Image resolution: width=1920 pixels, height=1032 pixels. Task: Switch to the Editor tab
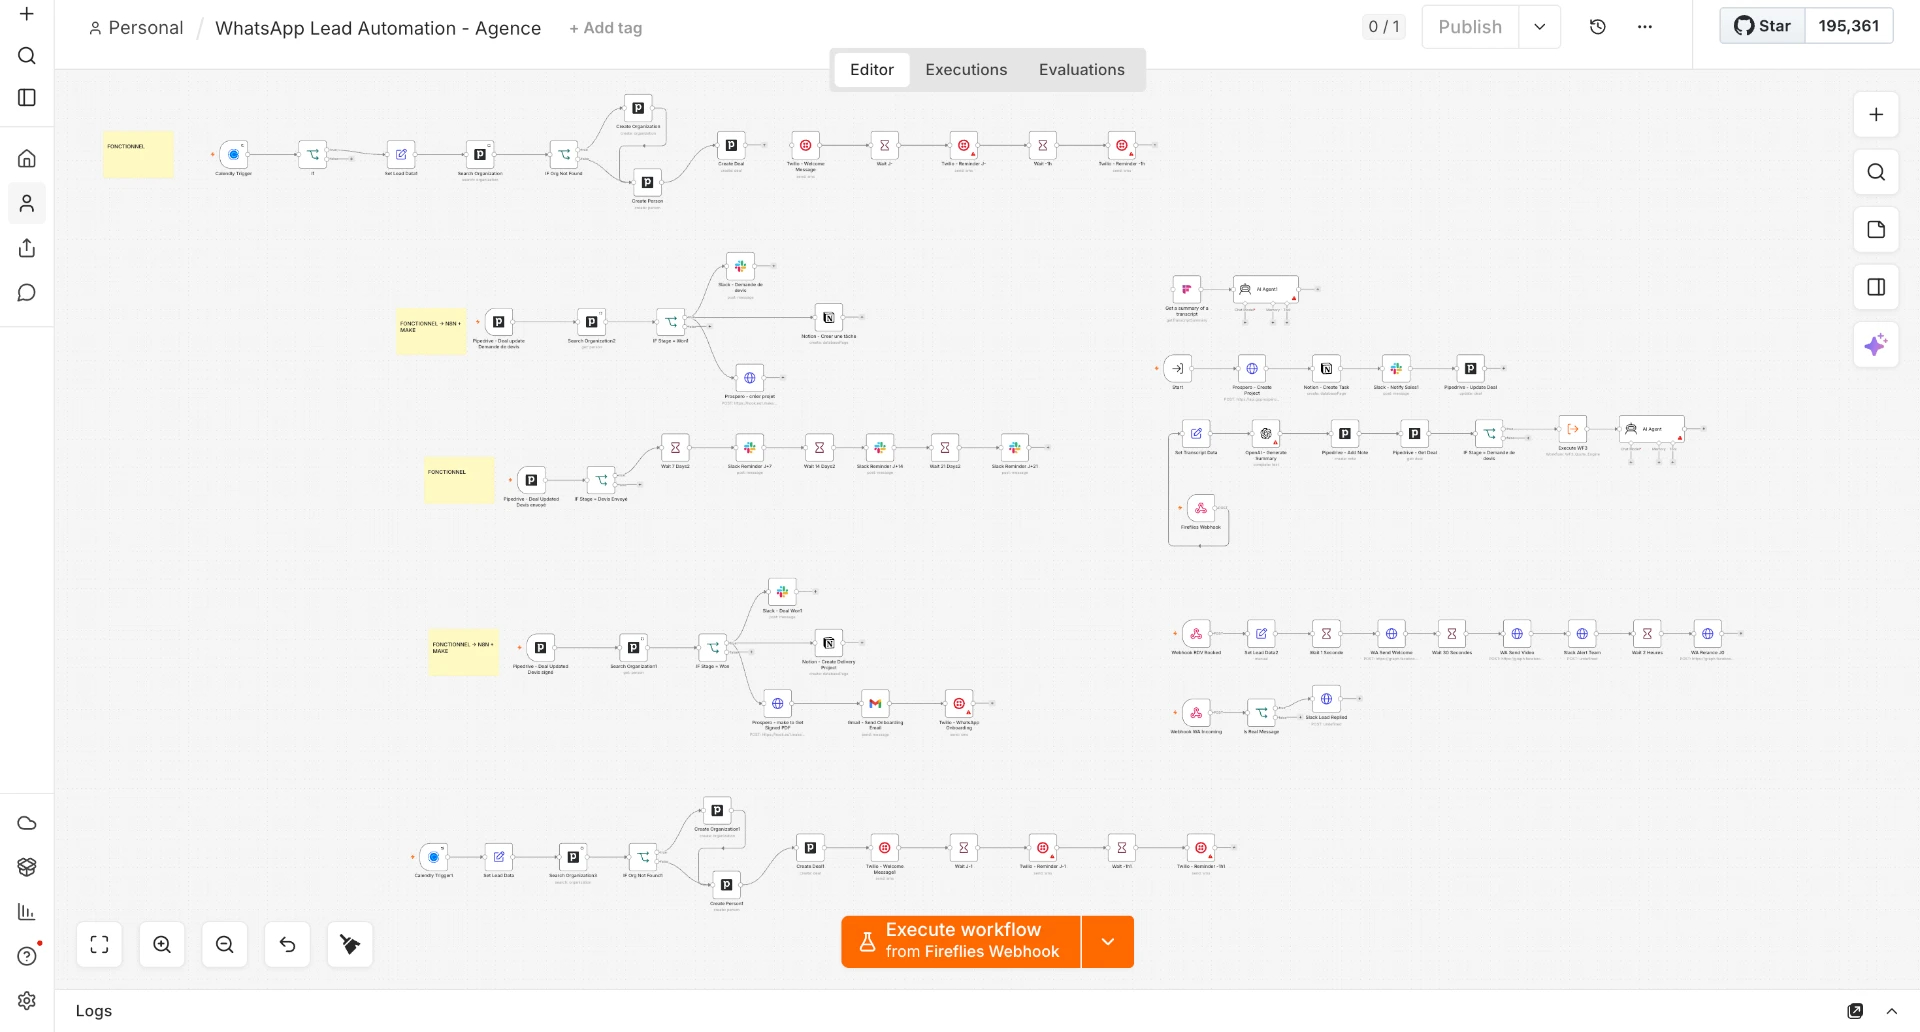[x=872, y=70]
